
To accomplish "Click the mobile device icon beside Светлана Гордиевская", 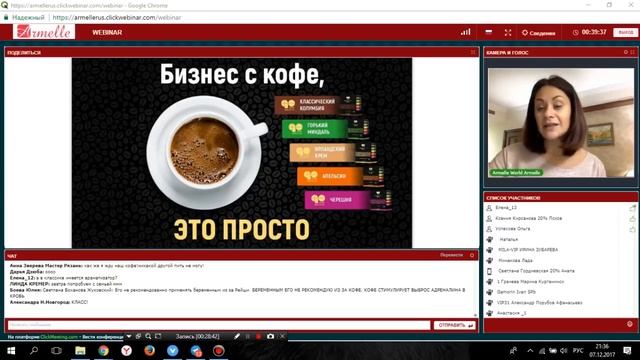I will 489,271.
